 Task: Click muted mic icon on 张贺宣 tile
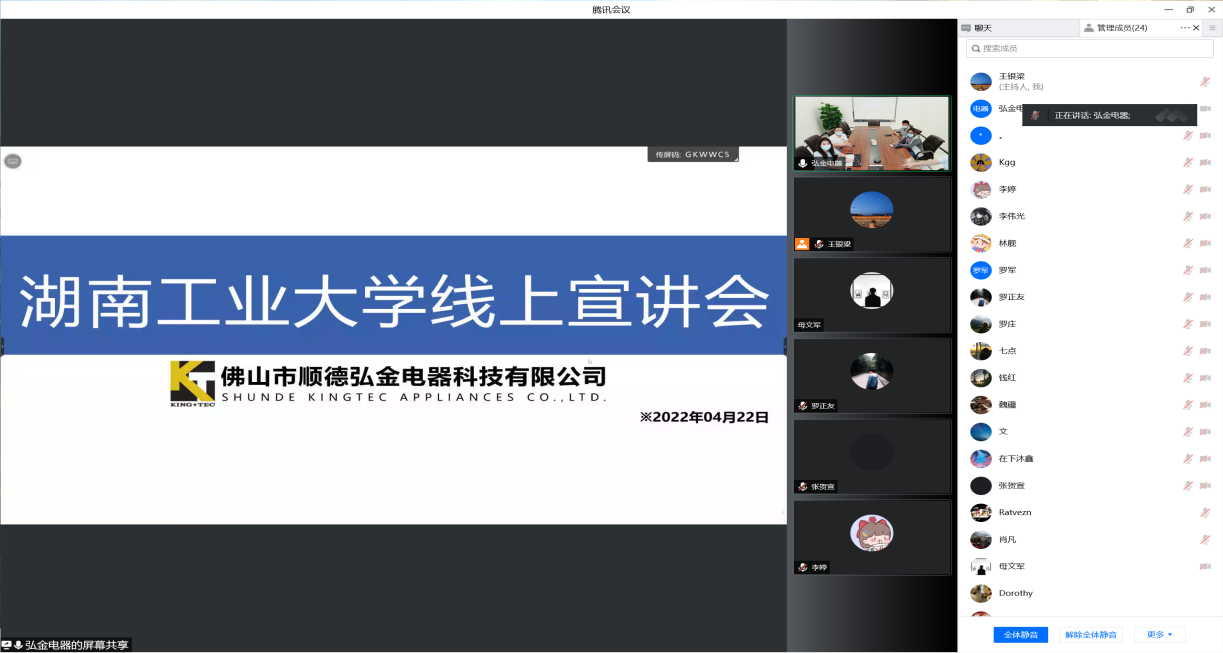[803, 487]
